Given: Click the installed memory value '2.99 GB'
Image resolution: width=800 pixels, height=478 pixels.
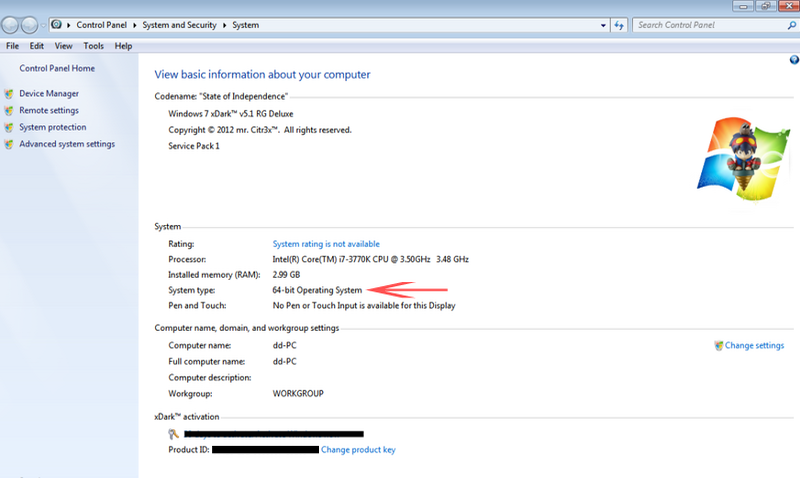Looking at the screenshot, I should [x=286, y=275].
